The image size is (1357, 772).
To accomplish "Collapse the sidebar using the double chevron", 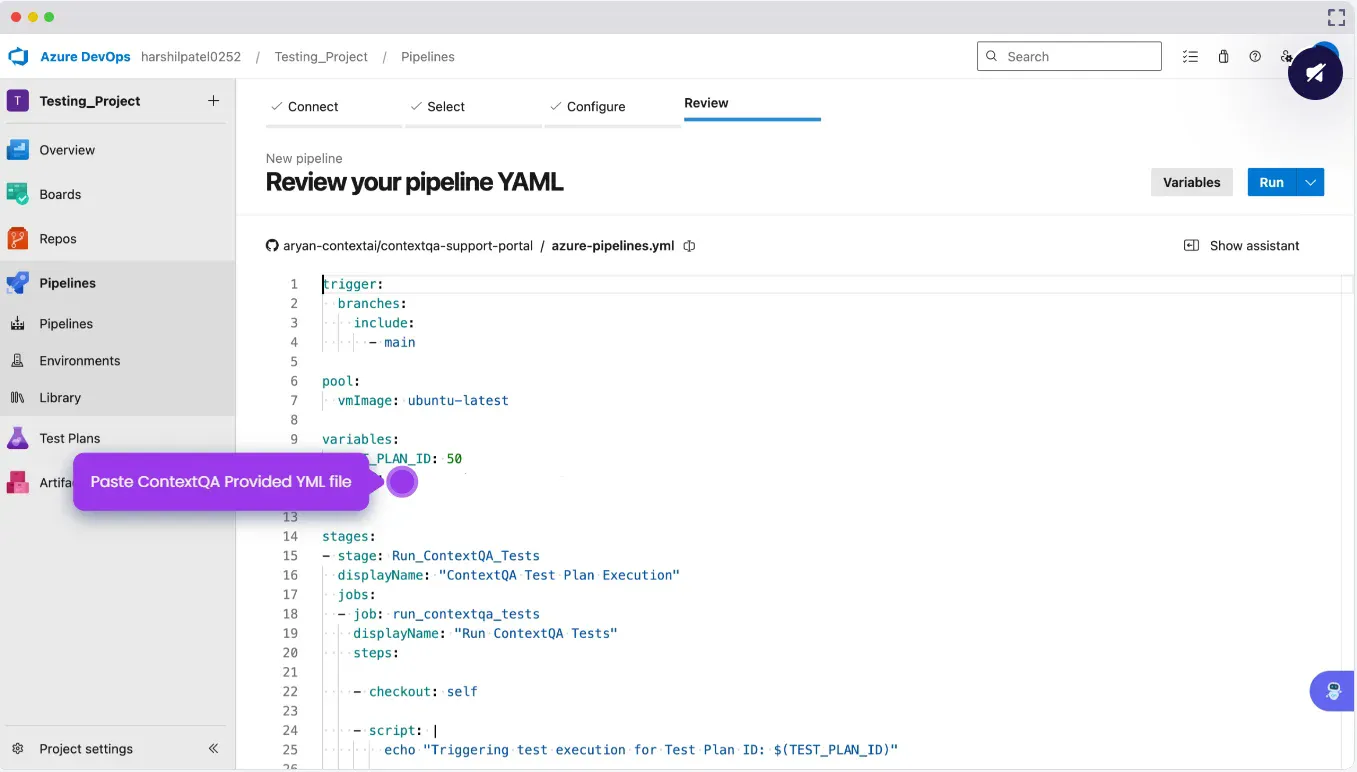I will tap(213, 749).
